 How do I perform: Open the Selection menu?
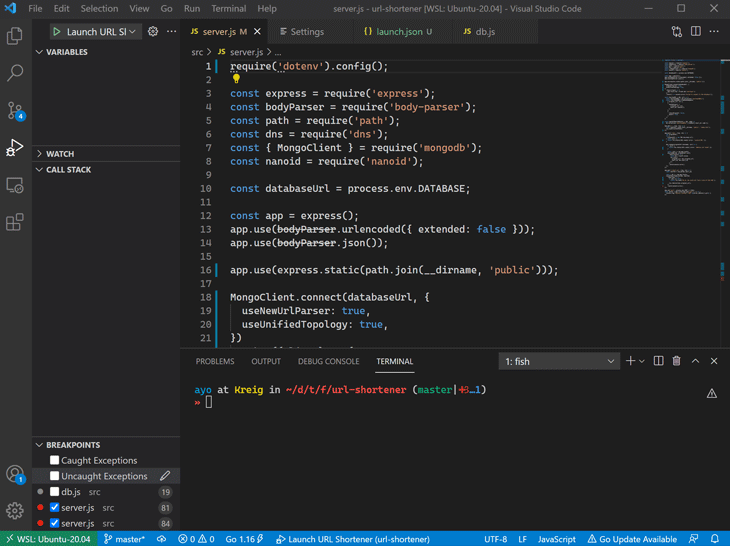pos(99,8)
